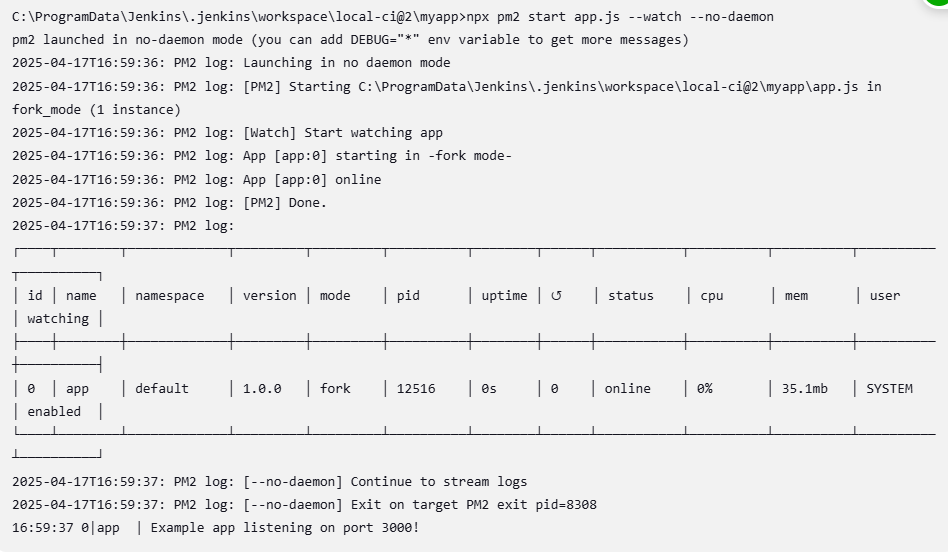Click the '[Watch] Start watching app' log line
The width and height of the screenshot is (948, 552).
click(x=227, y=132)
